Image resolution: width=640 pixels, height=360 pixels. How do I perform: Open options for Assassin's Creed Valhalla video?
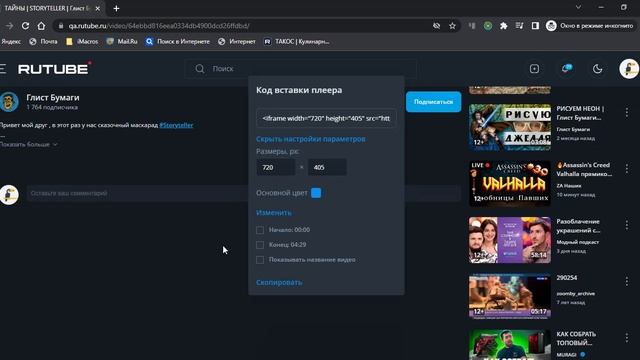(x=627, y=169)
